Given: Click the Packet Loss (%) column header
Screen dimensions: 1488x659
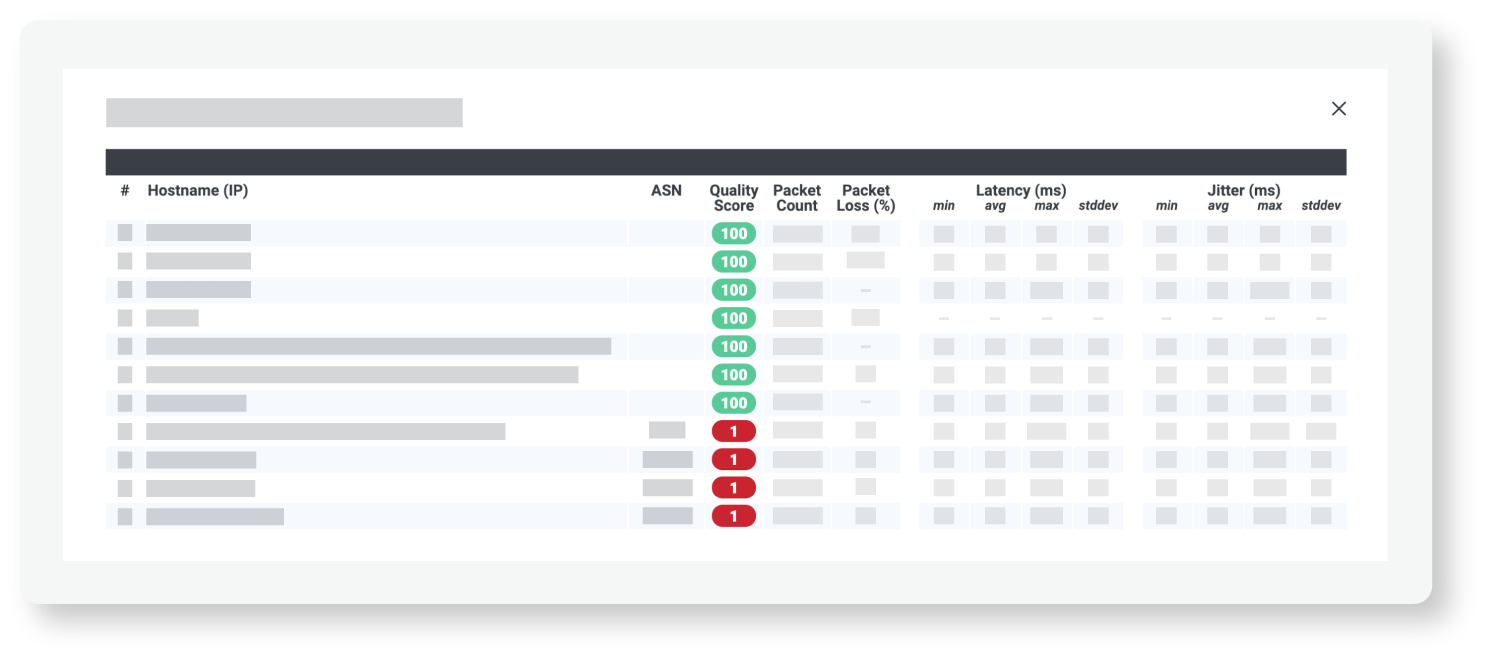Looking at the screenshot, I should coord(866,197).
